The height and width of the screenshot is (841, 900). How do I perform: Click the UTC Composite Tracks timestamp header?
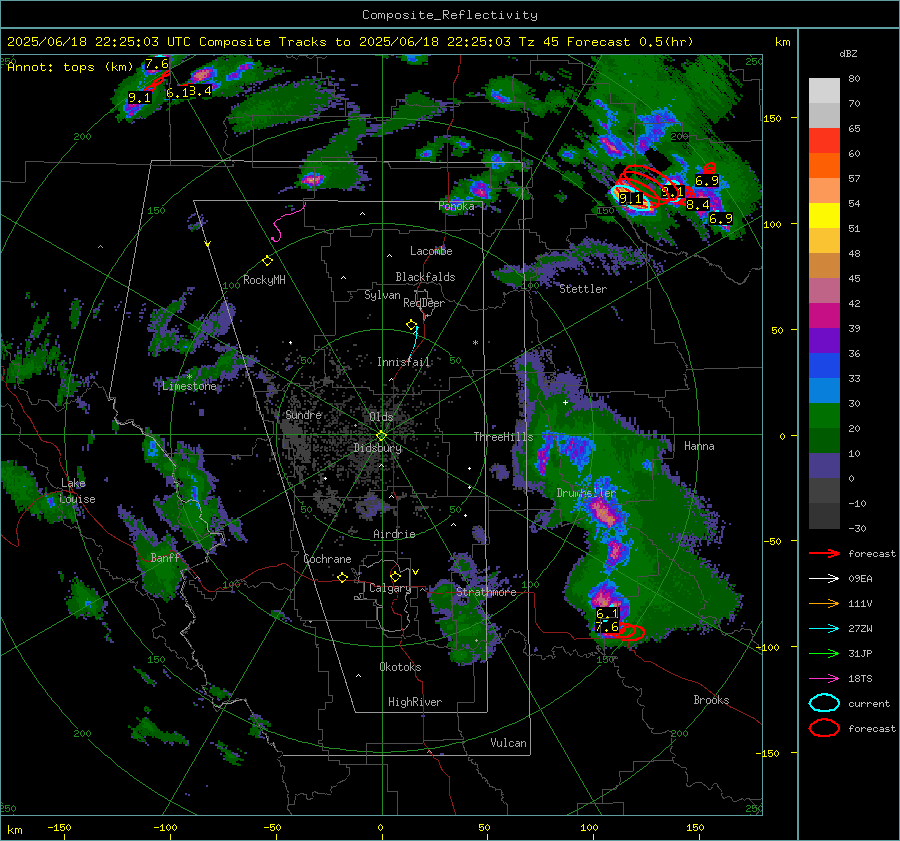coord(350,42)
